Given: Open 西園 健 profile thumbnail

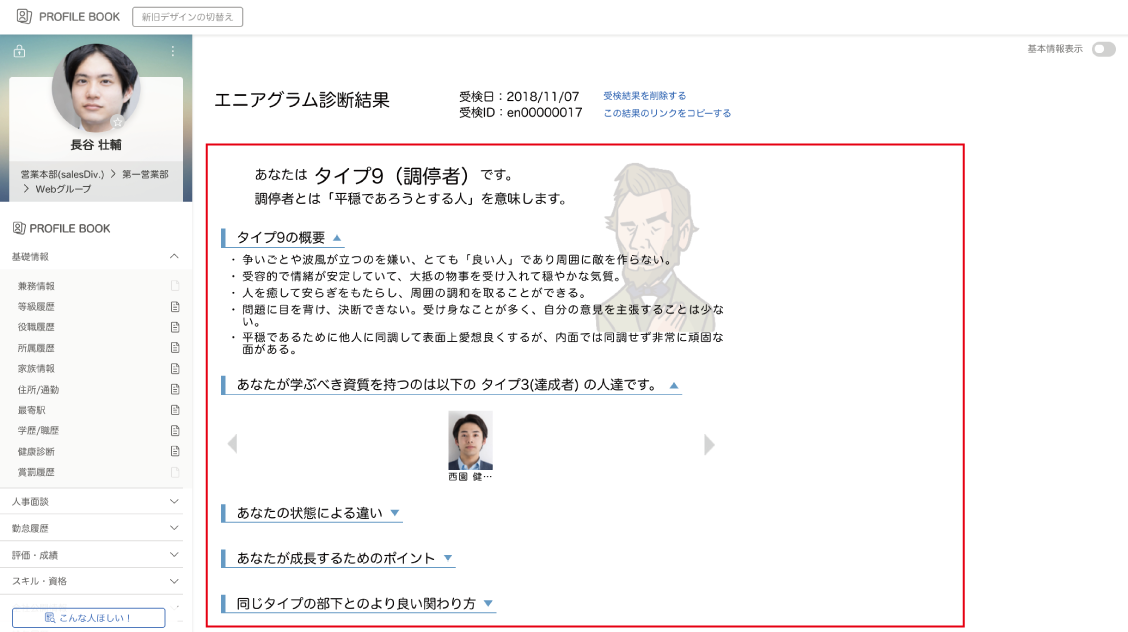Looking at the screenshot, I should click(x=470, y=441).
